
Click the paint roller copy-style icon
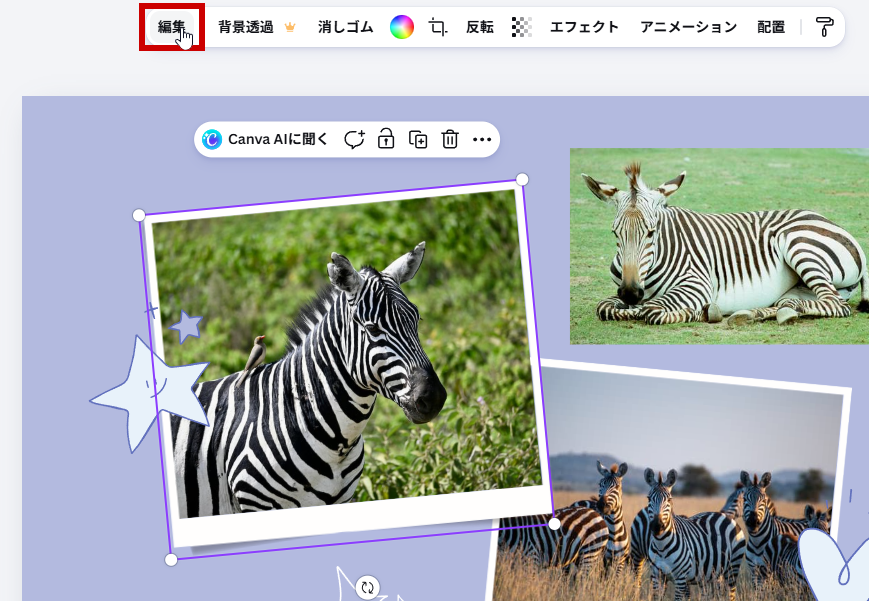[x=824, y=27]
